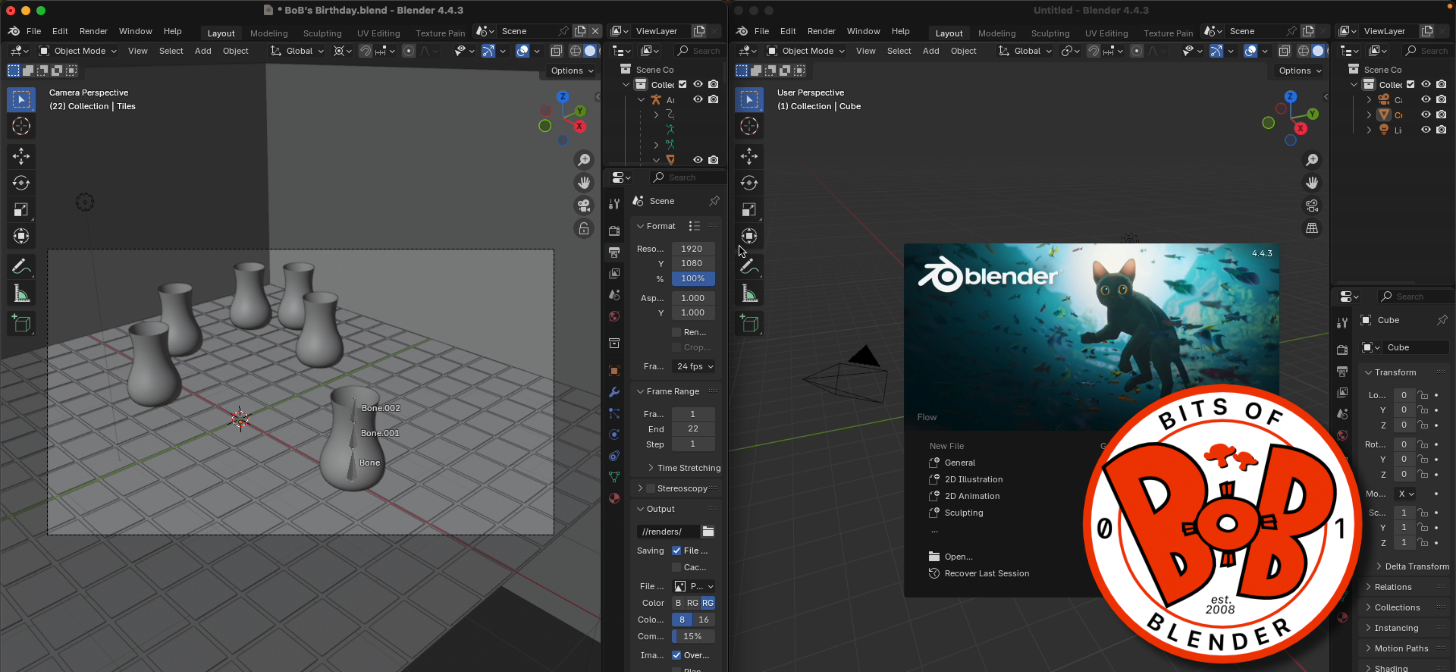Open World properties tab in BoB's Birthday window
1456x672 pixels.
(614, 317)
